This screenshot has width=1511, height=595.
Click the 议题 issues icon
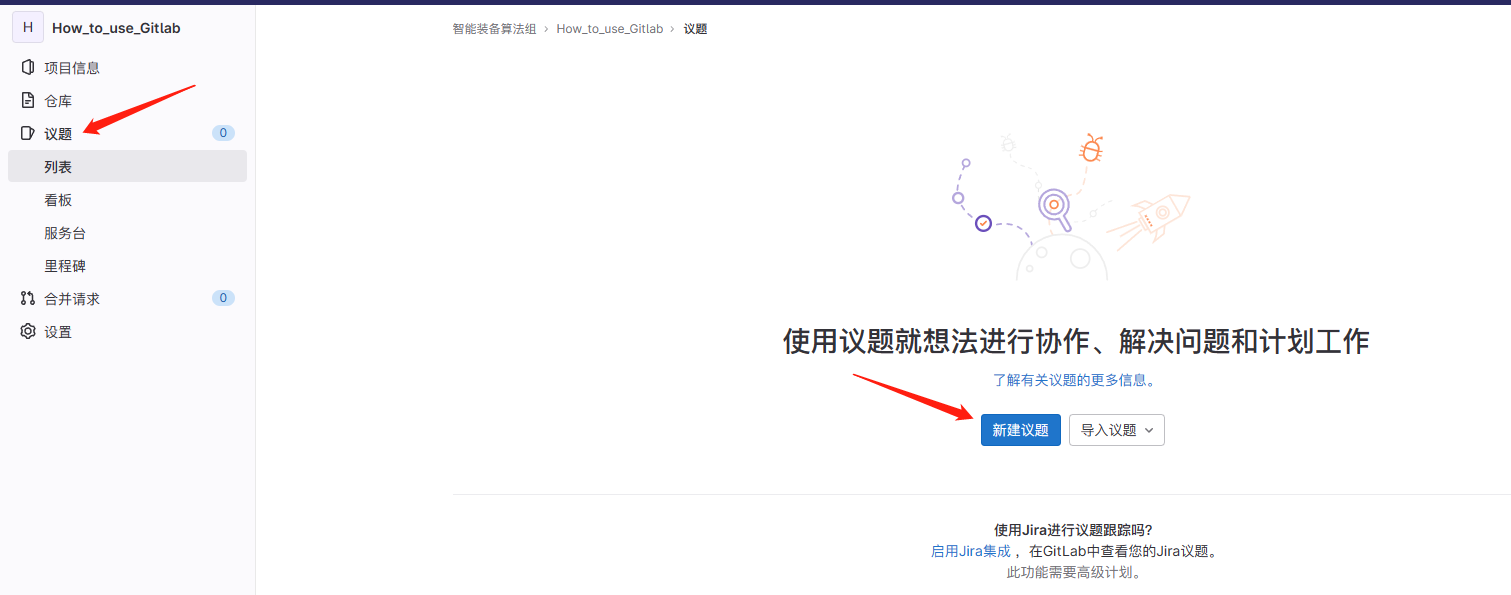tap(28, 134)
